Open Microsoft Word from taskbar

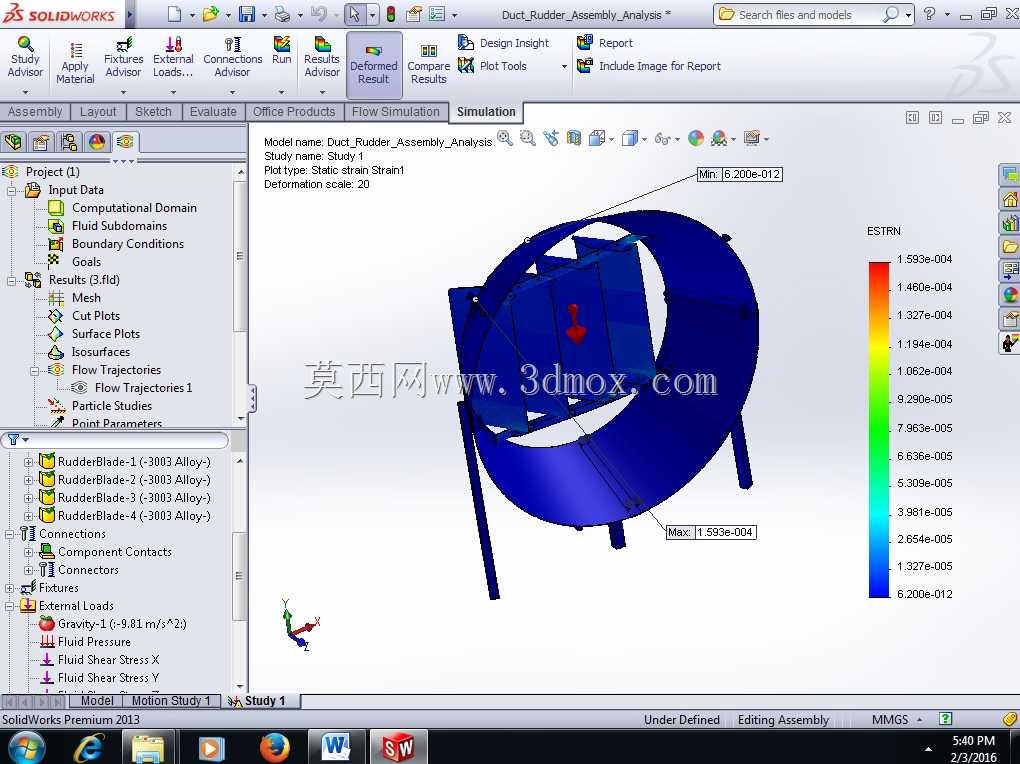(336, 748)
